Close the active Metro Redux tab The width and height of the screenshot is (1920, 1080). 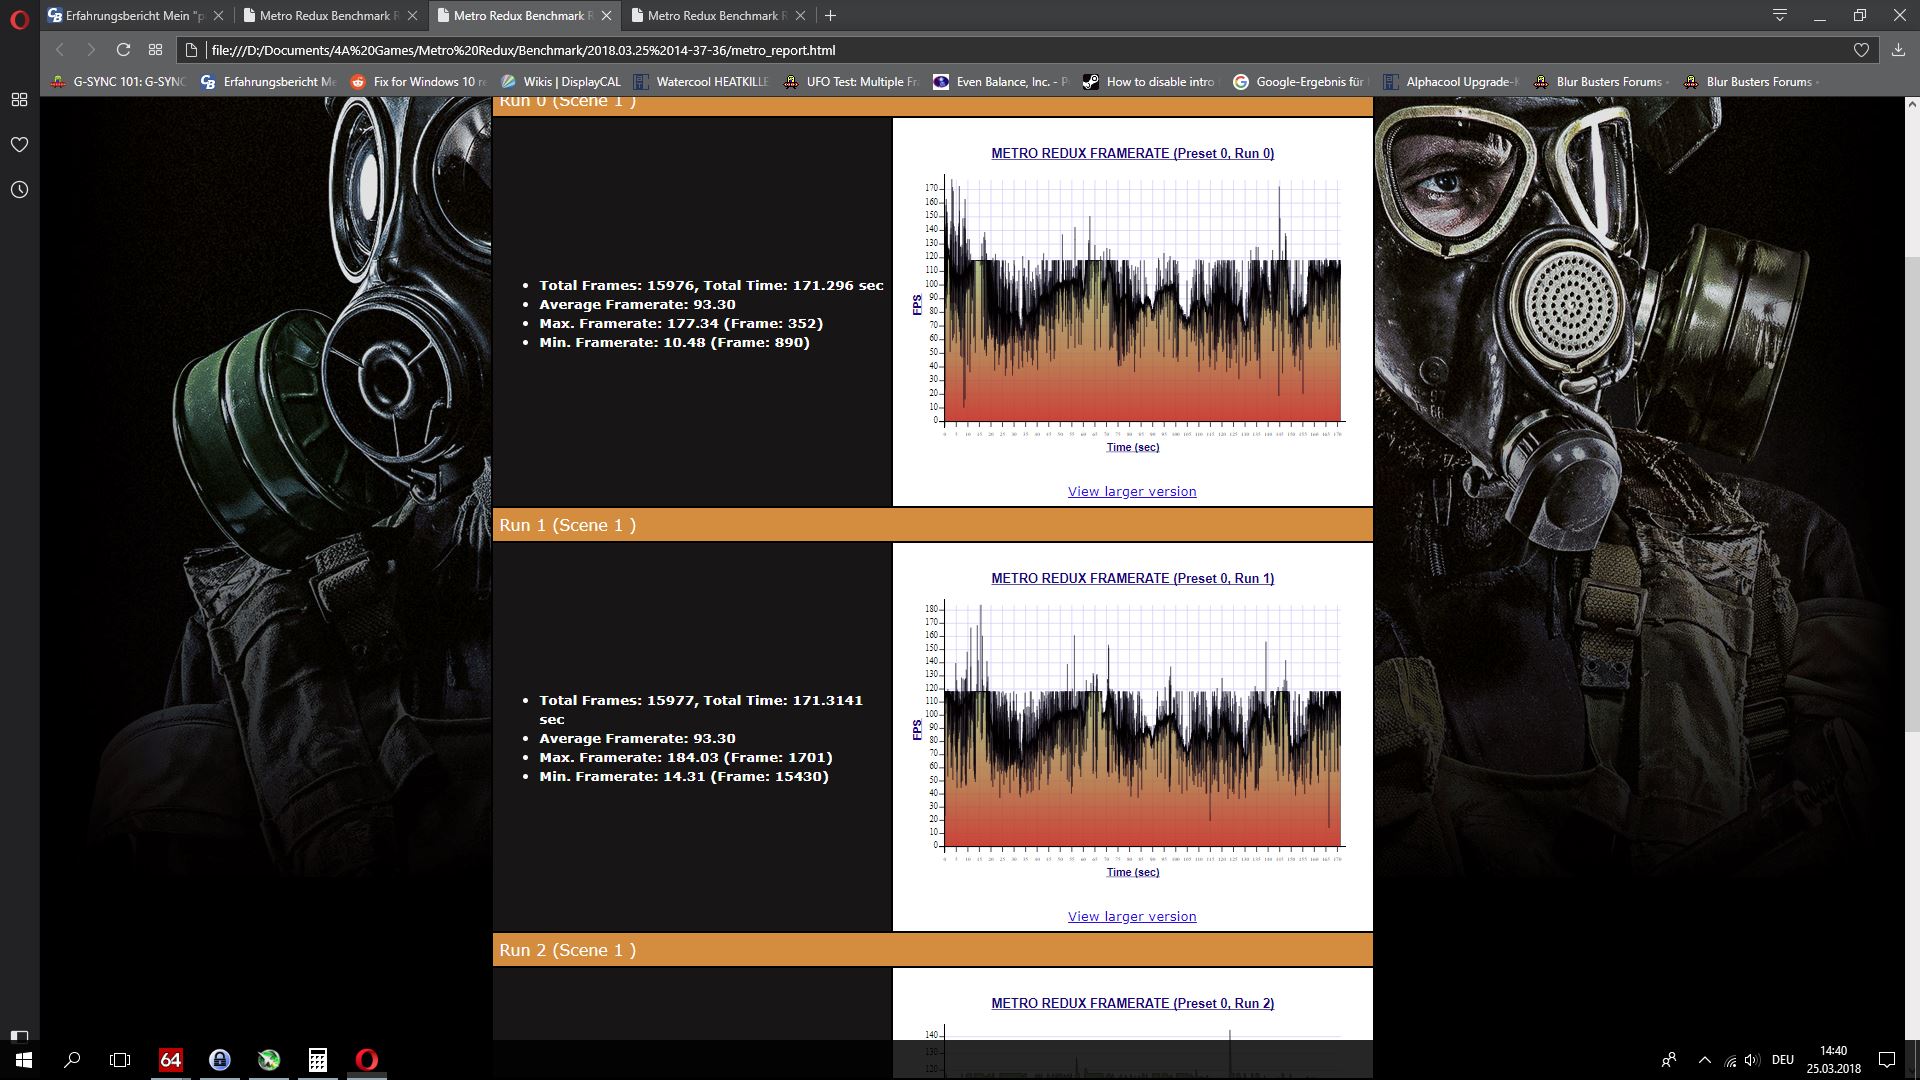(x=606, y=16)
